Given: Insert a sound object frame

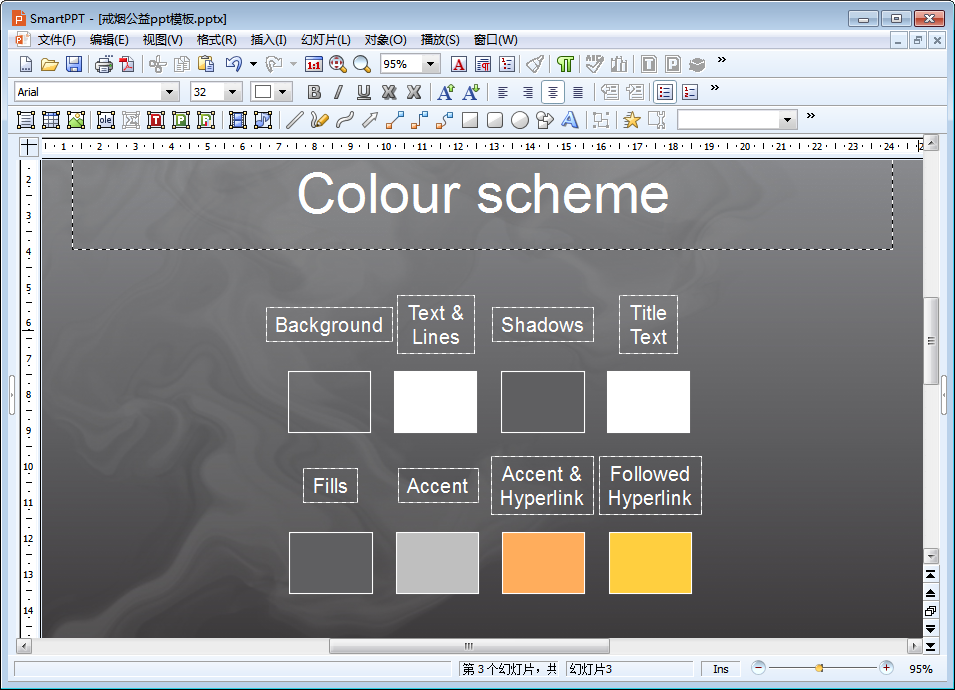Looking at the screenshot, I should pyautogui.click(x=263, y=120).
